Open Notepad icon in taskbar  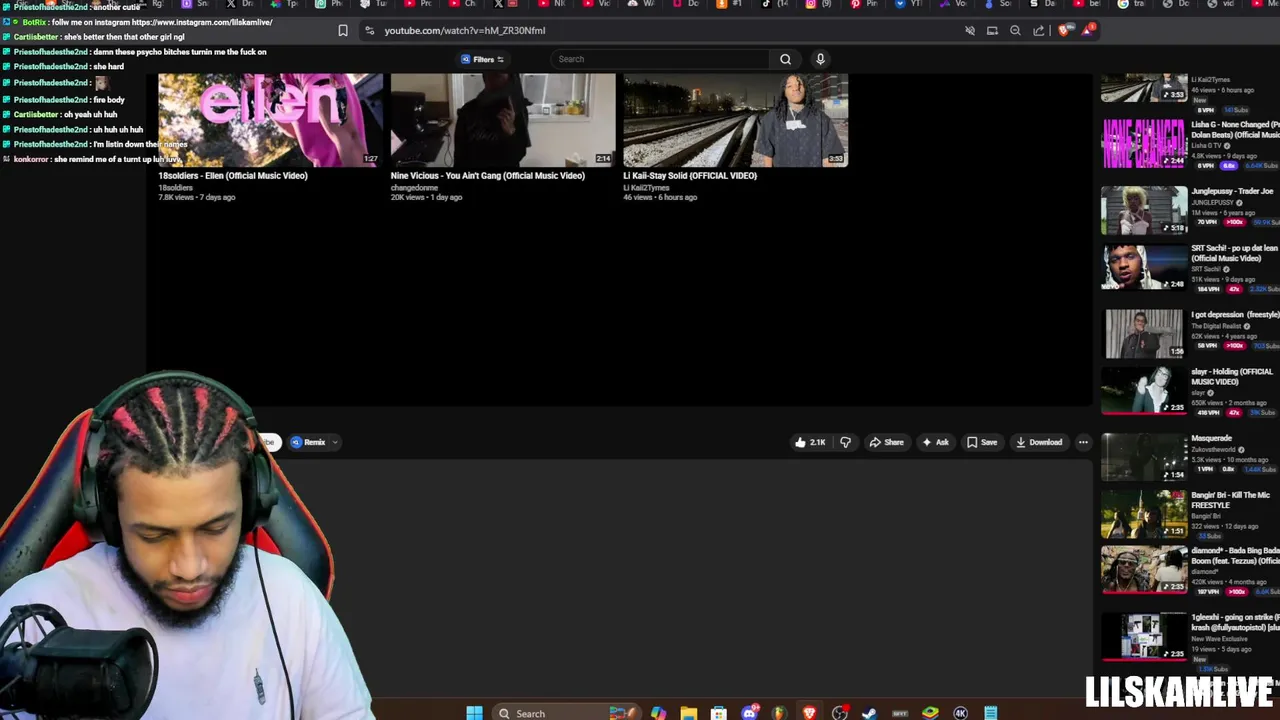click(990, 713)
